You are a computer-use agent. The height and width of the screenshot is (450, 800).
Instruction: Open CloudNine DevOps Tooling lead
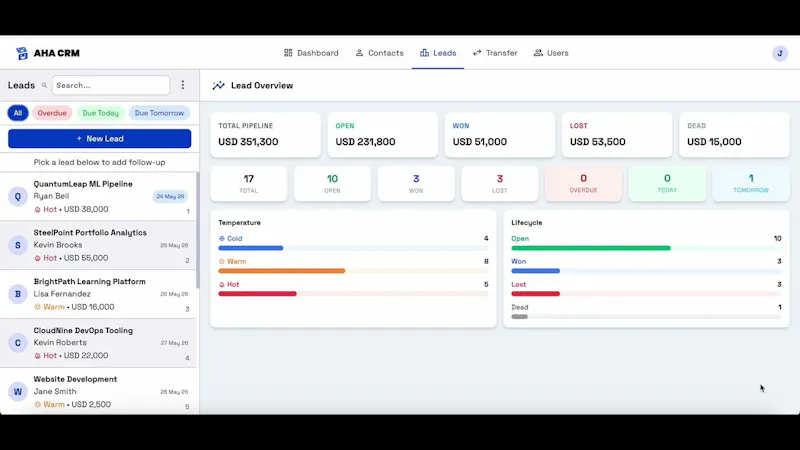tap(98, 343)
